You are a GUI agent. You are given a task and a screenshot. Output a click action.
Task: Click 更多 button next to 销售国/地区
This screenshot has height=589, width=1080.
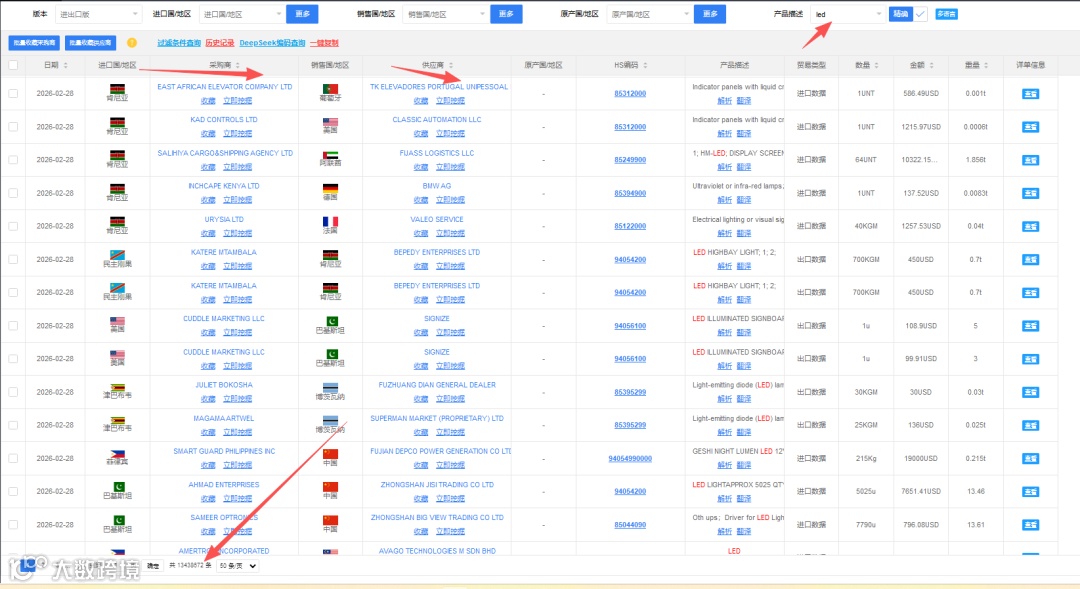506,14
